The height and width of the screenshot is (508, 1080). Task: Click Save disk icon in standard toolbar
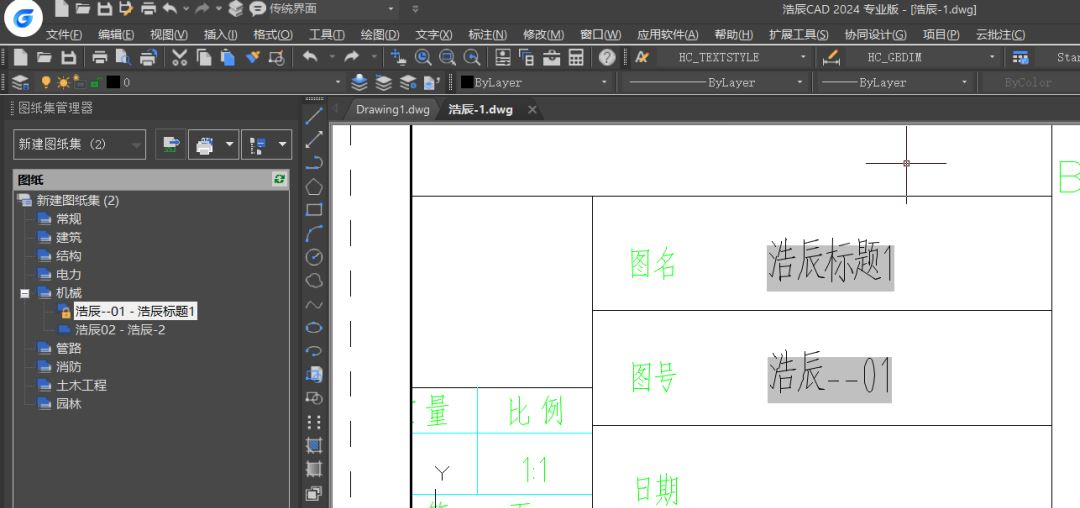point(68,57)
